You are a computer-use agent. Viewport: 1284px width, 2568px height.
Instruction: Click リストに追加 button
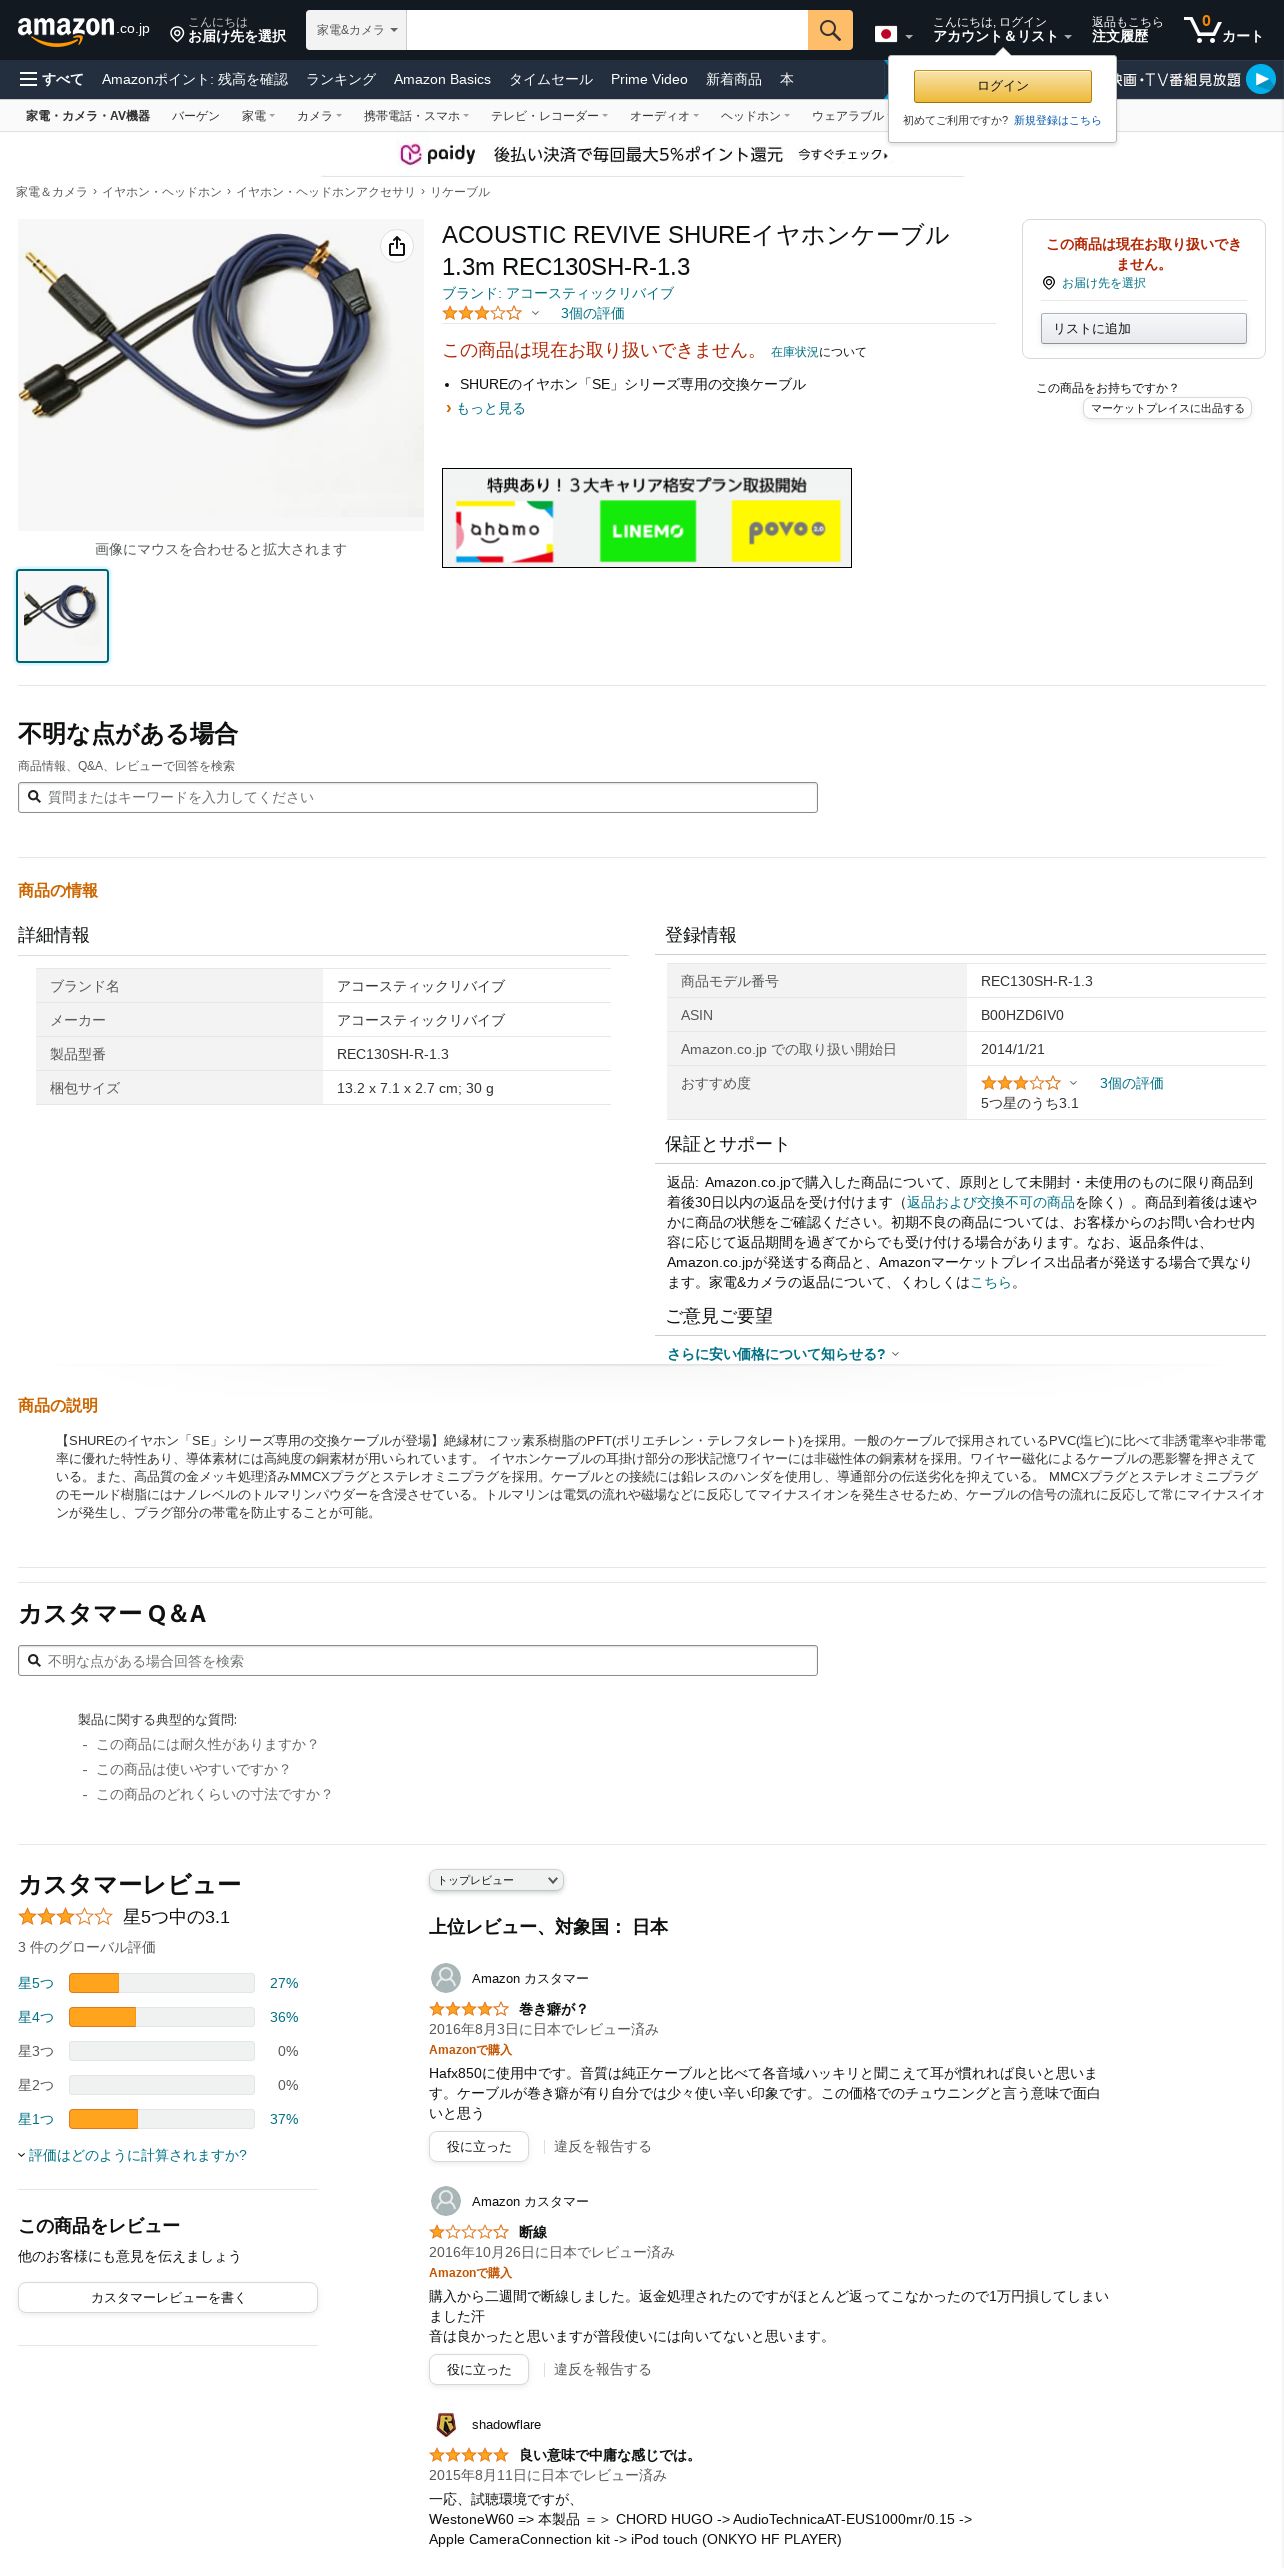coord(1144,328)
